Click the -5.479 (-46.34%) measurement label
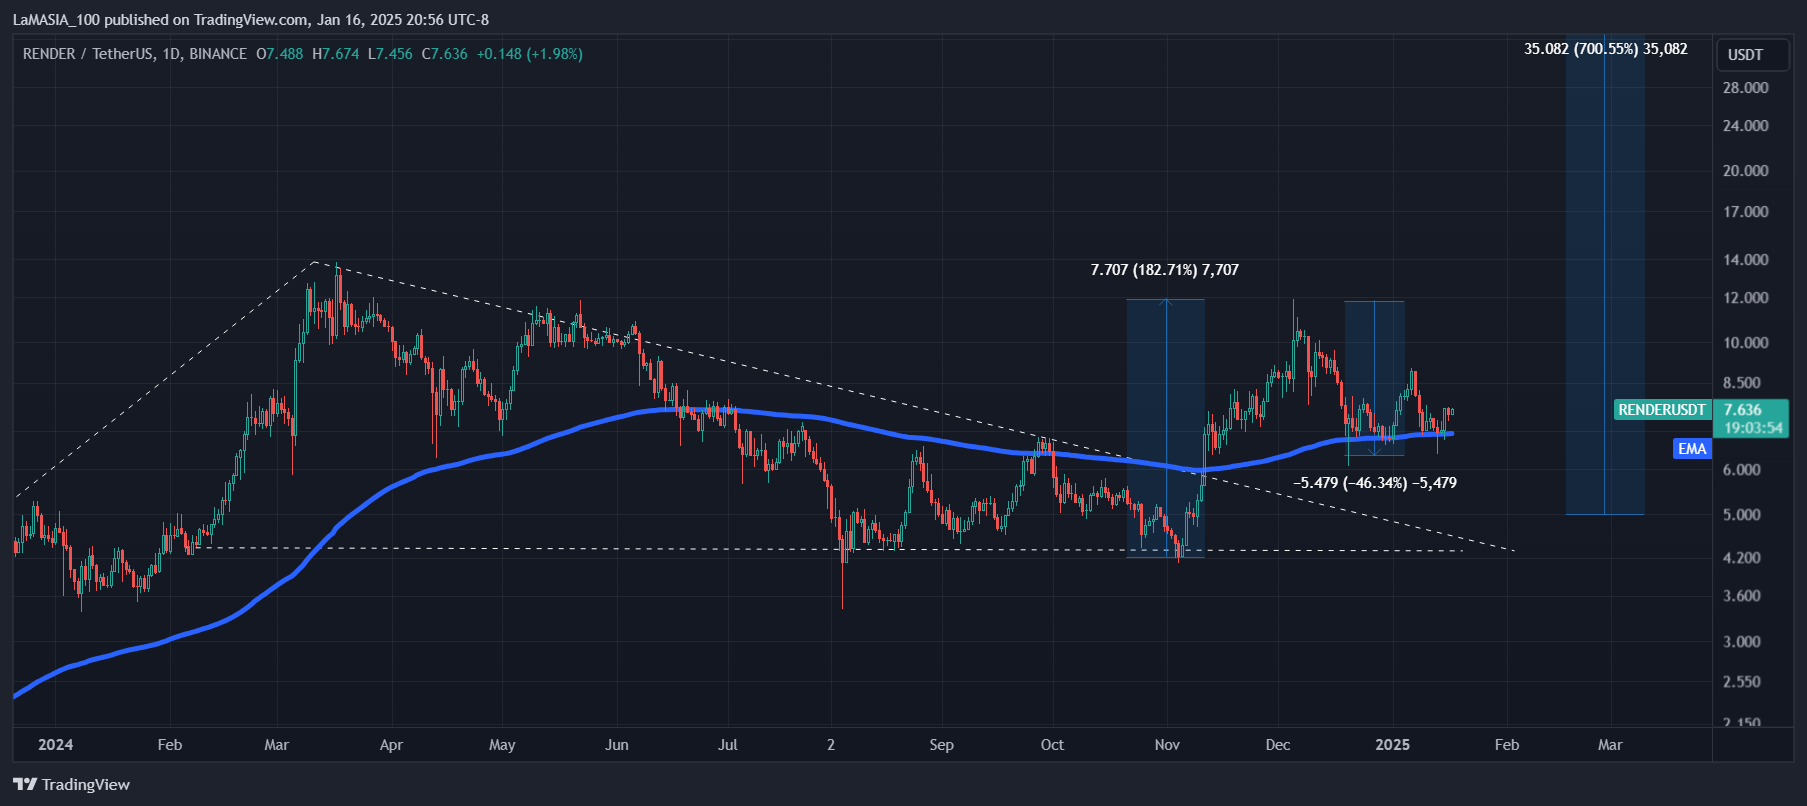 click(x=1375, y=483)
